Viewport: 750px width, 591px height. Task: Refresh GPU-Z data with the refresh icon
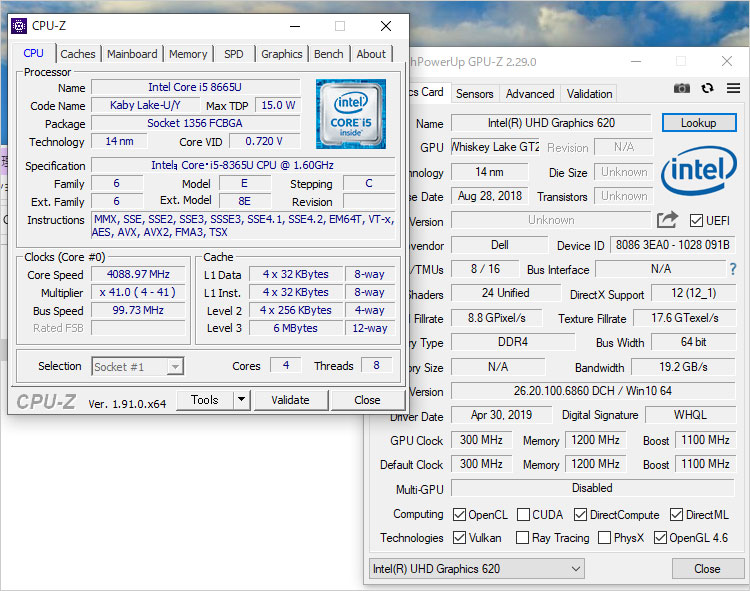707,88
